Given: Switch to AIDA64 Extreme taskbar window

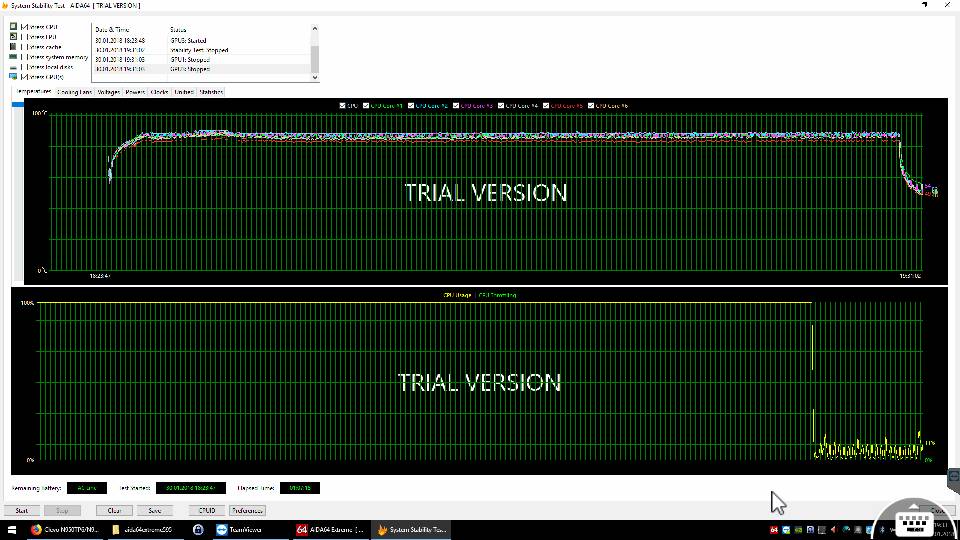Looking at the screenshot, I should tap(329, 530).
